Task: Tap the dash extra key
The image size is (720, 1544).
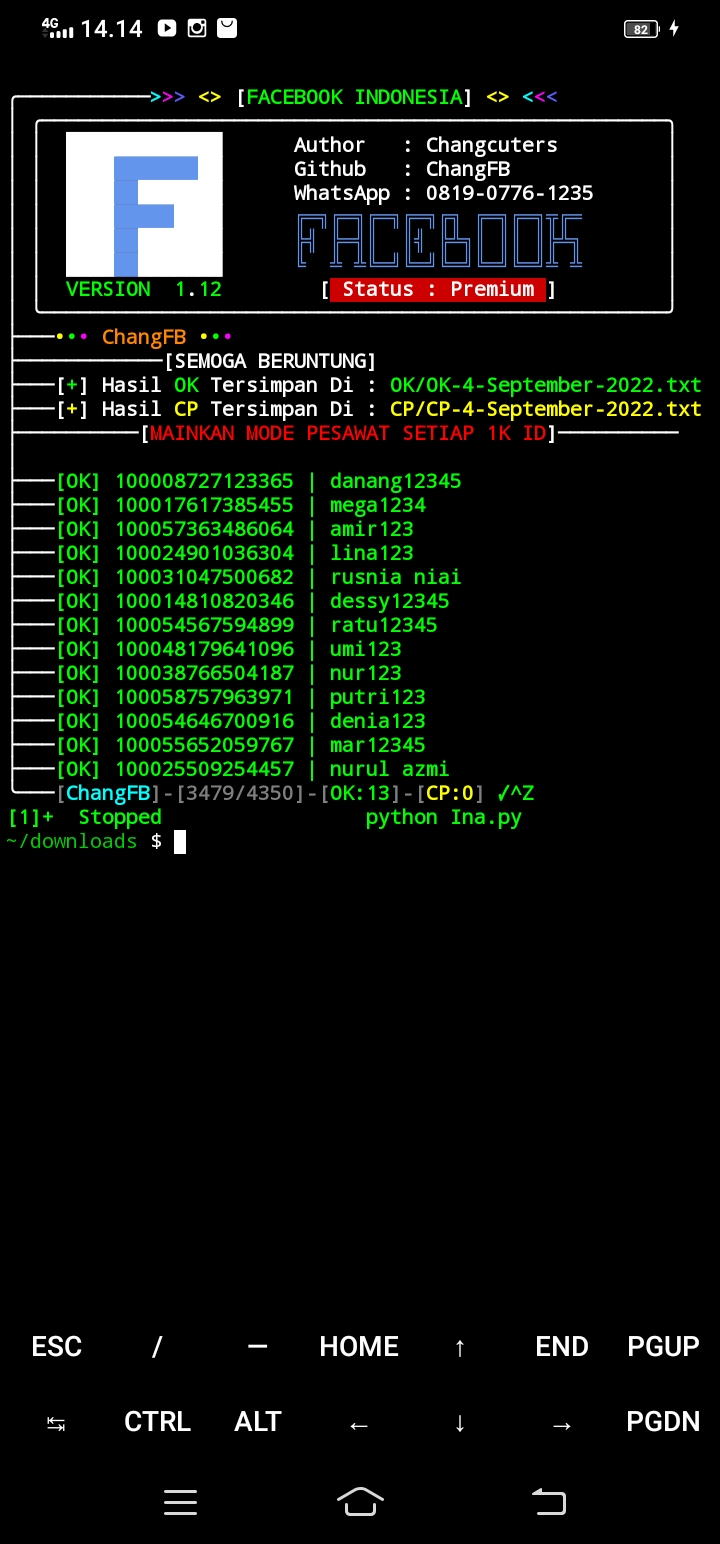Action: (257, 1347)
